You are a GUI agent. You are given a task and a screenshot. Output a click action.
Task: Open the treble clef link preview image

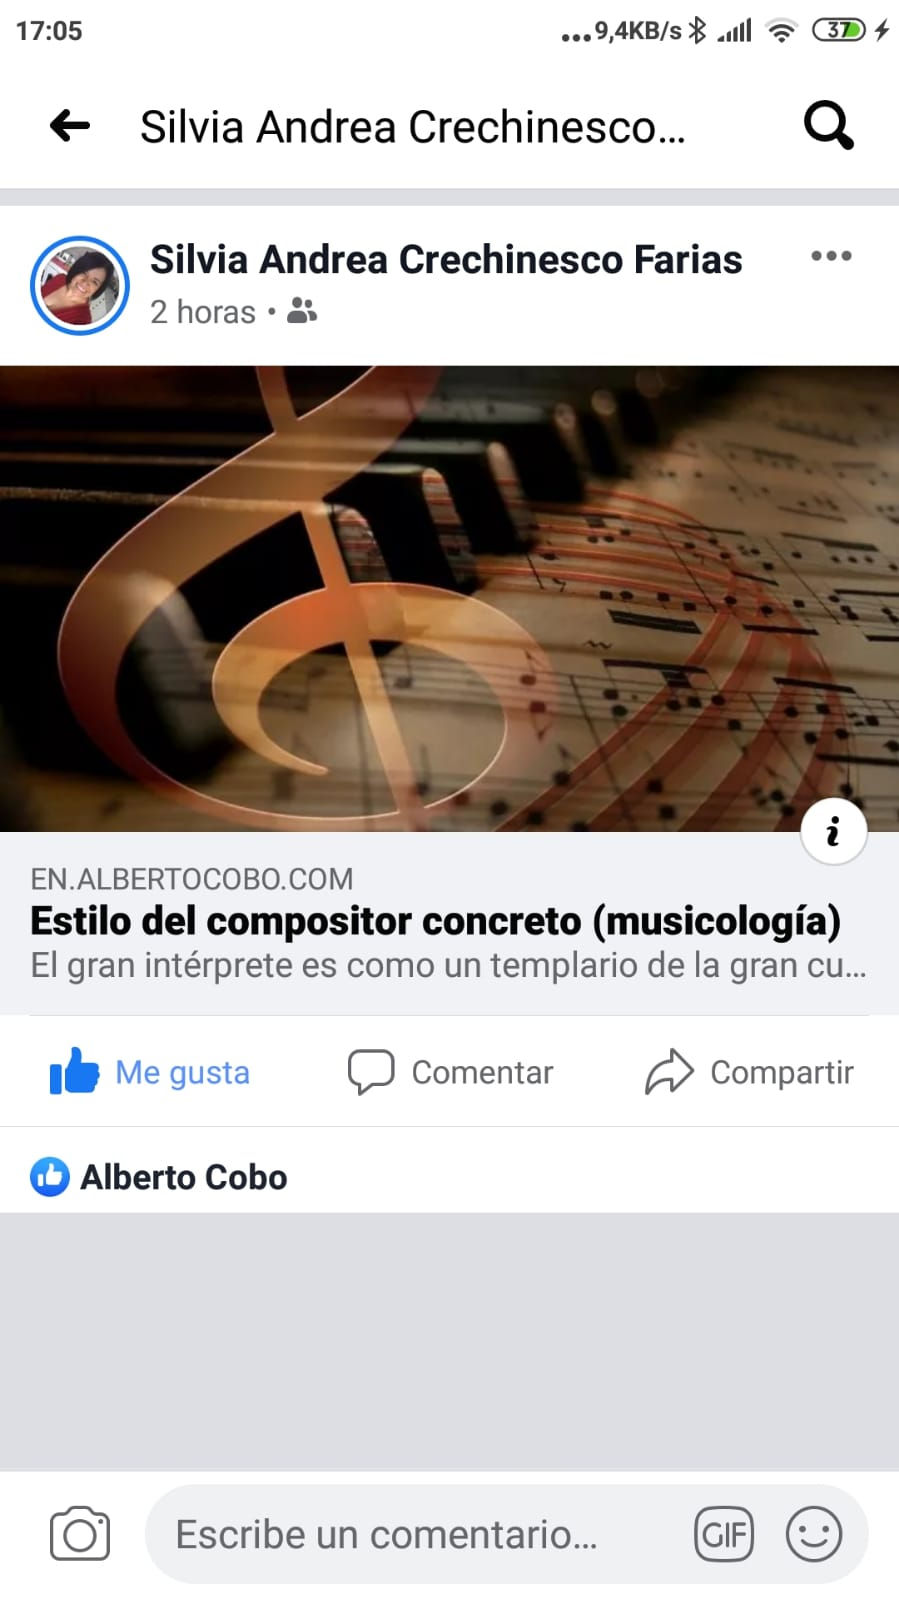point(449,598)
